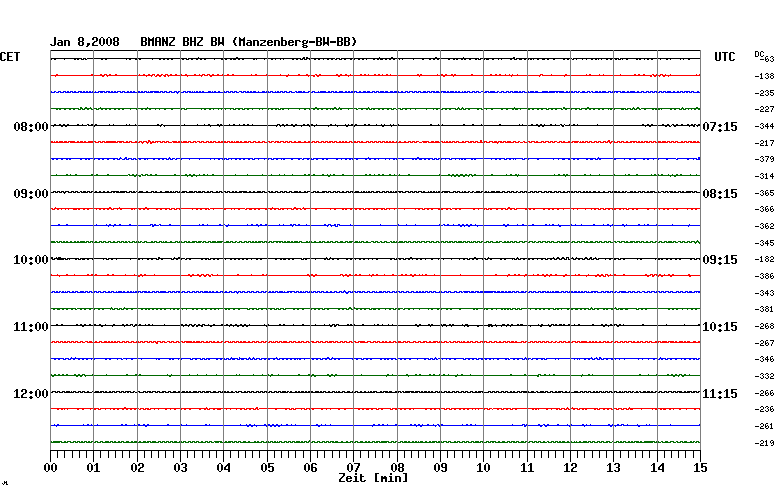Click the DC offset value -362
The height and width of the screenshot is (494, 780).
pos(765,226)
